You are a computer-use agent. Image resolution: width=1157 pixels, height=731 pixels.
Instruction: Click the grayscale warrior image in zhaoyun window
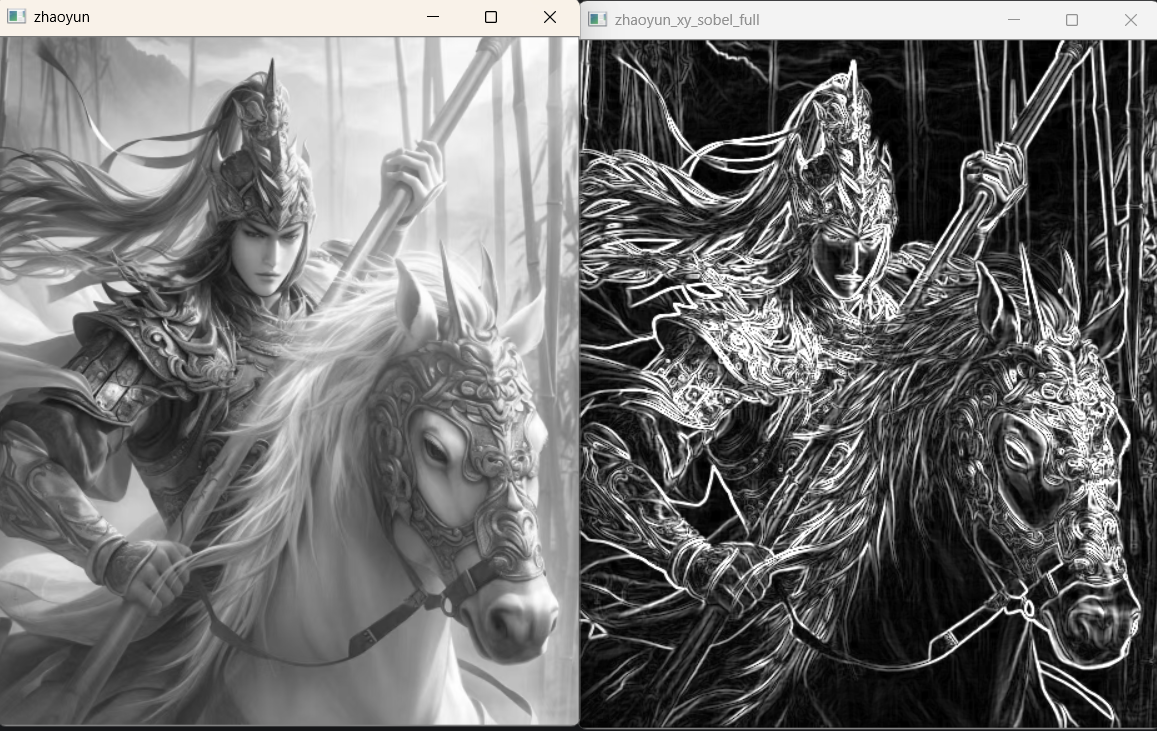[289, 381]
